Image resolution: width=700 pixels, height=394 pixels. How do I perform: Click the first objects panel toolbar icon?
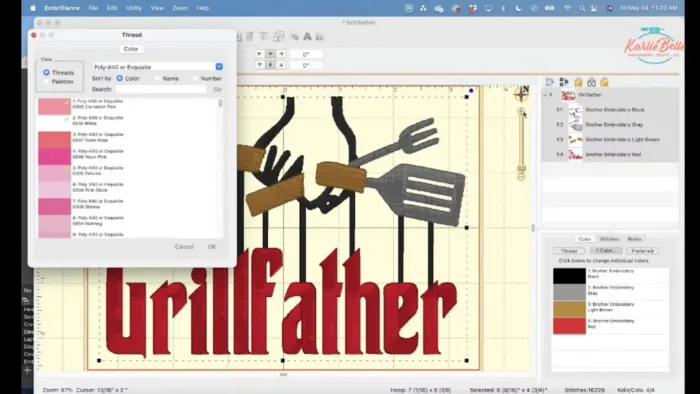click(x=550, y=82)
